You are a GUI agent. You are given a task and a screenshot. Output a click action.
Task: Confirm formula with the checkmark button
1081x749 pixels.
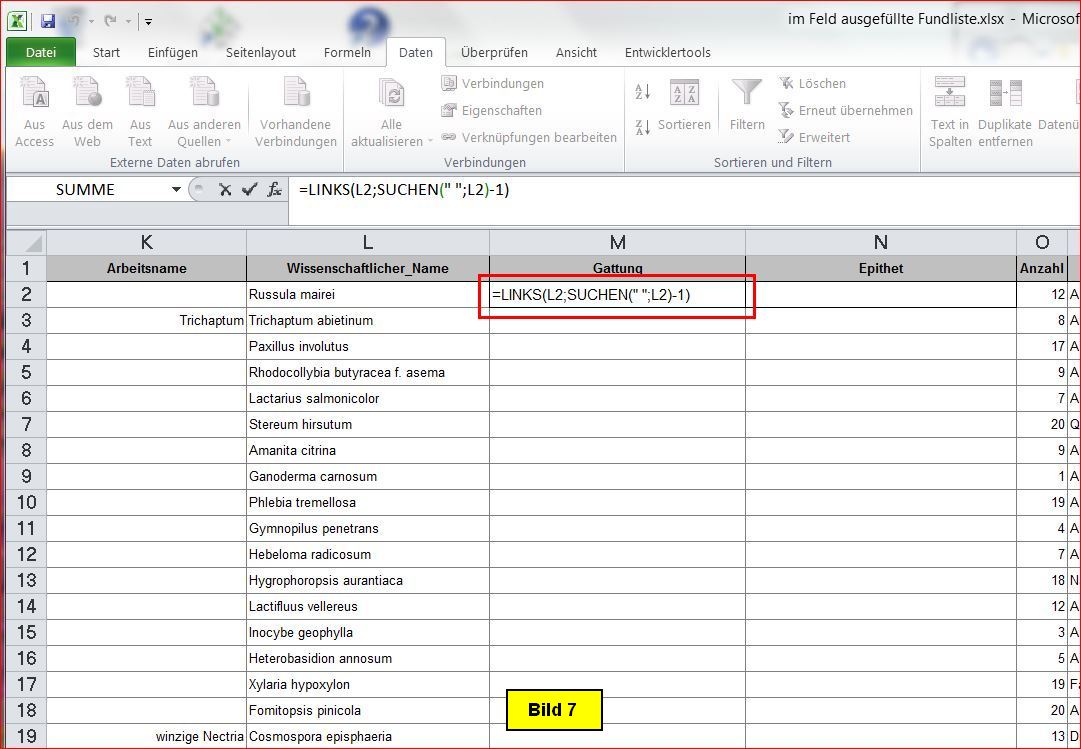pyautogui.click(x=249, y=190)
